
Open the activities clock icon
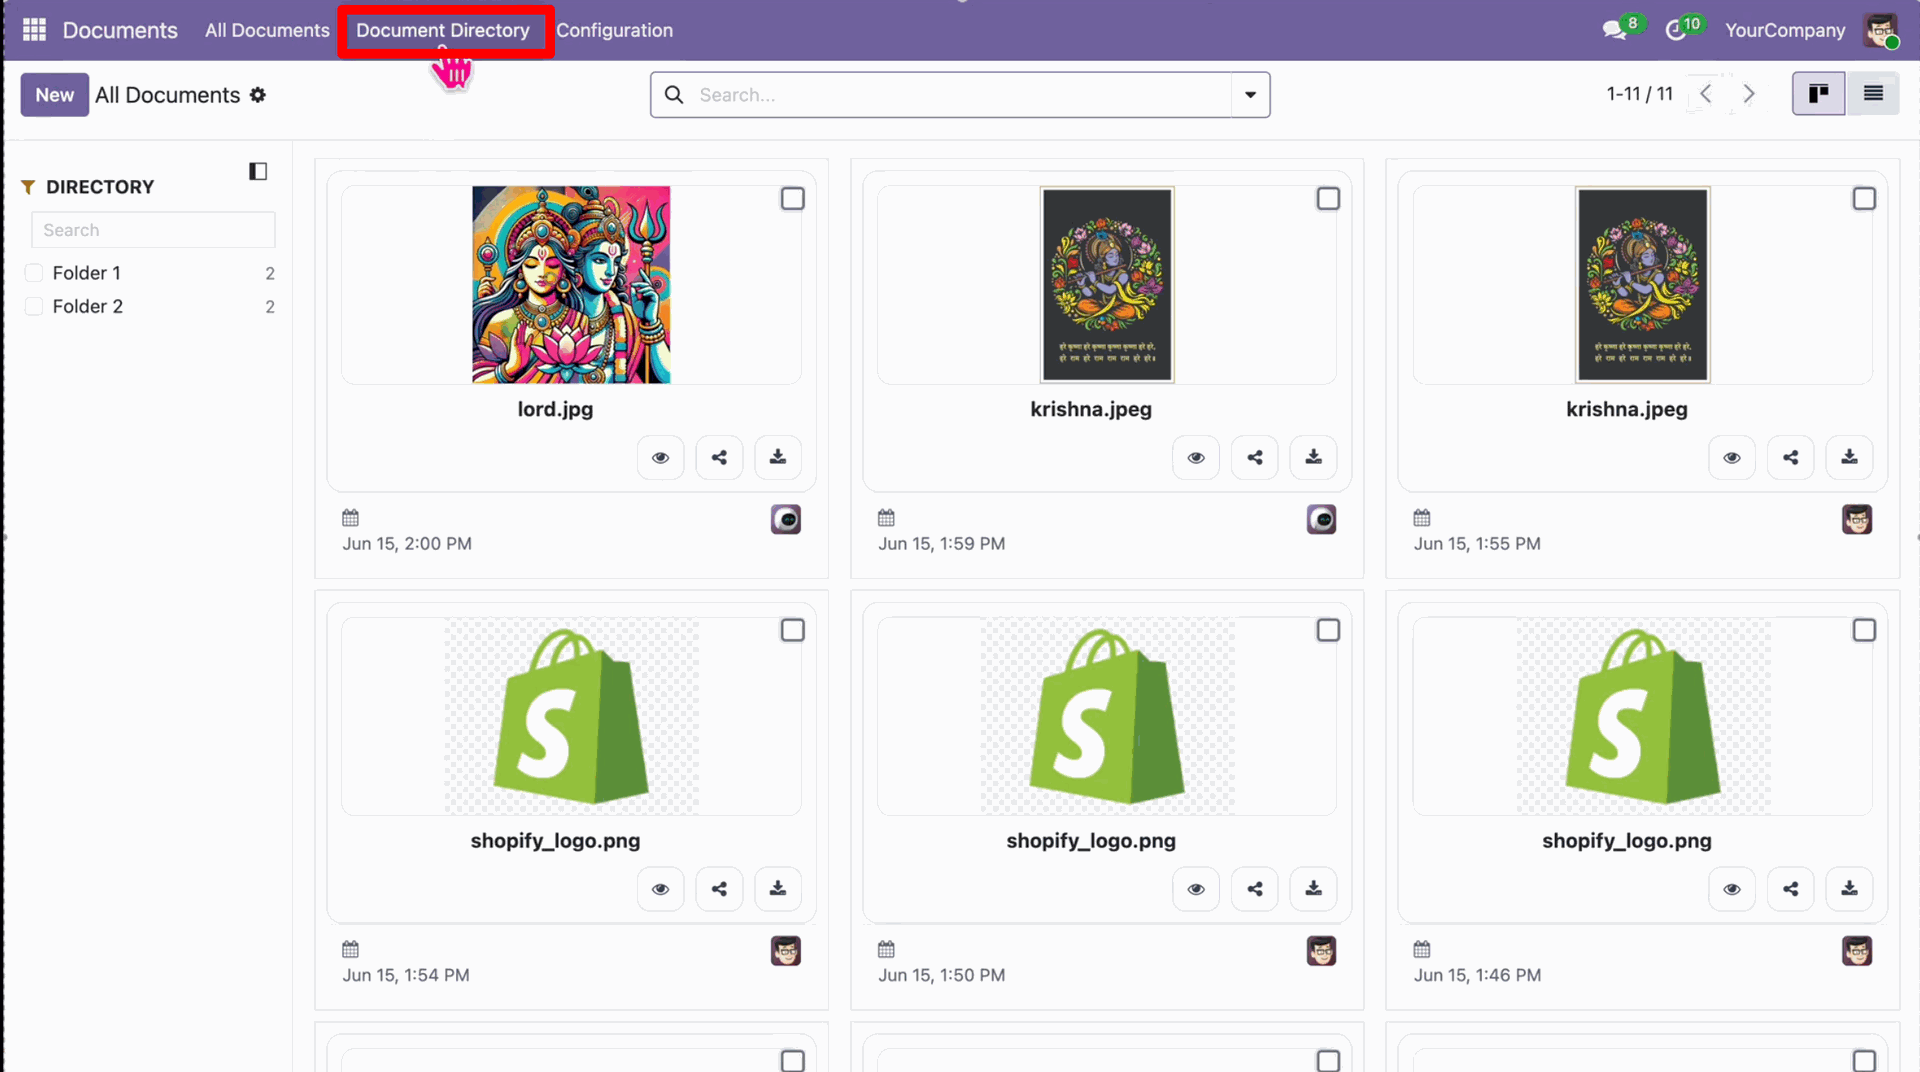tap(1676, 30)
